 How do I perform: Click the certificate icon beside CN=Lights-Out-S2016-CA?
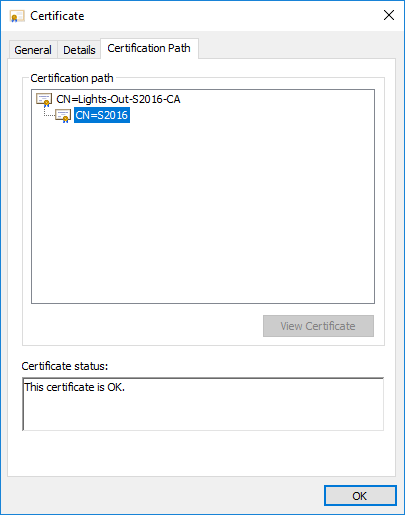click(44, 100)
